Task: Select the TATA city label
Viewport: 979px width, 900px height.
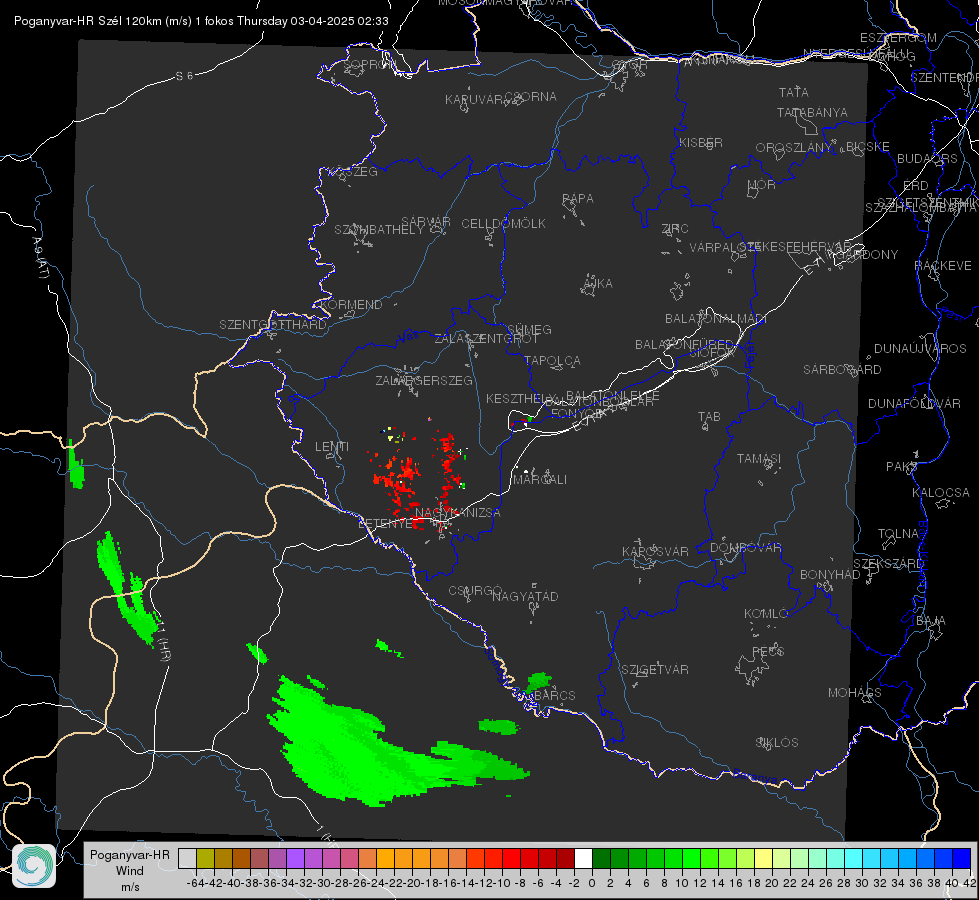Action: tap(794, 92)
